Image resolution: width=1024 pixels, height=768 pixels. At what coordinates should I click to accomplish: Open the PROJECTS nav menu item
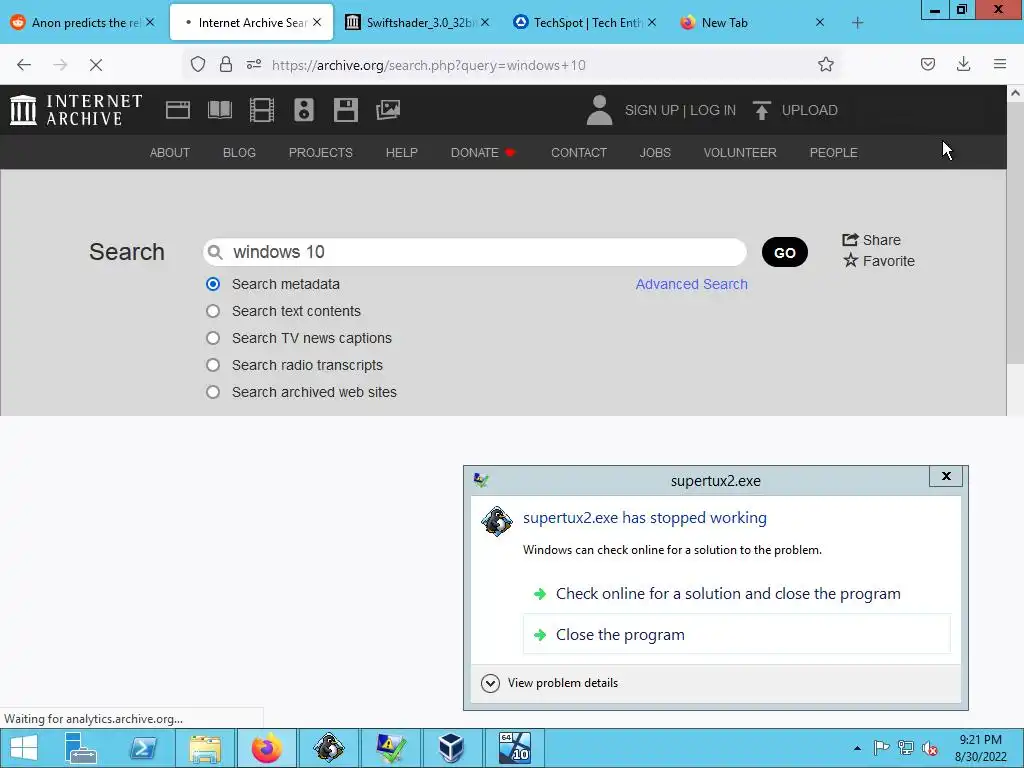[321, 152]
